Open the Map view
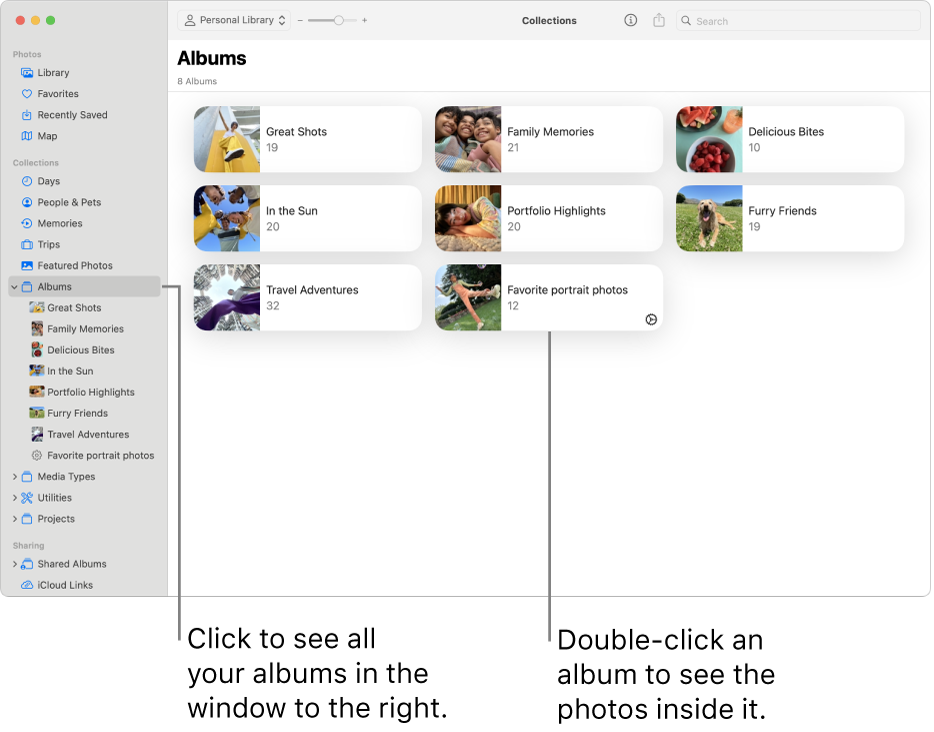934x732 pixels. (46, 135)
